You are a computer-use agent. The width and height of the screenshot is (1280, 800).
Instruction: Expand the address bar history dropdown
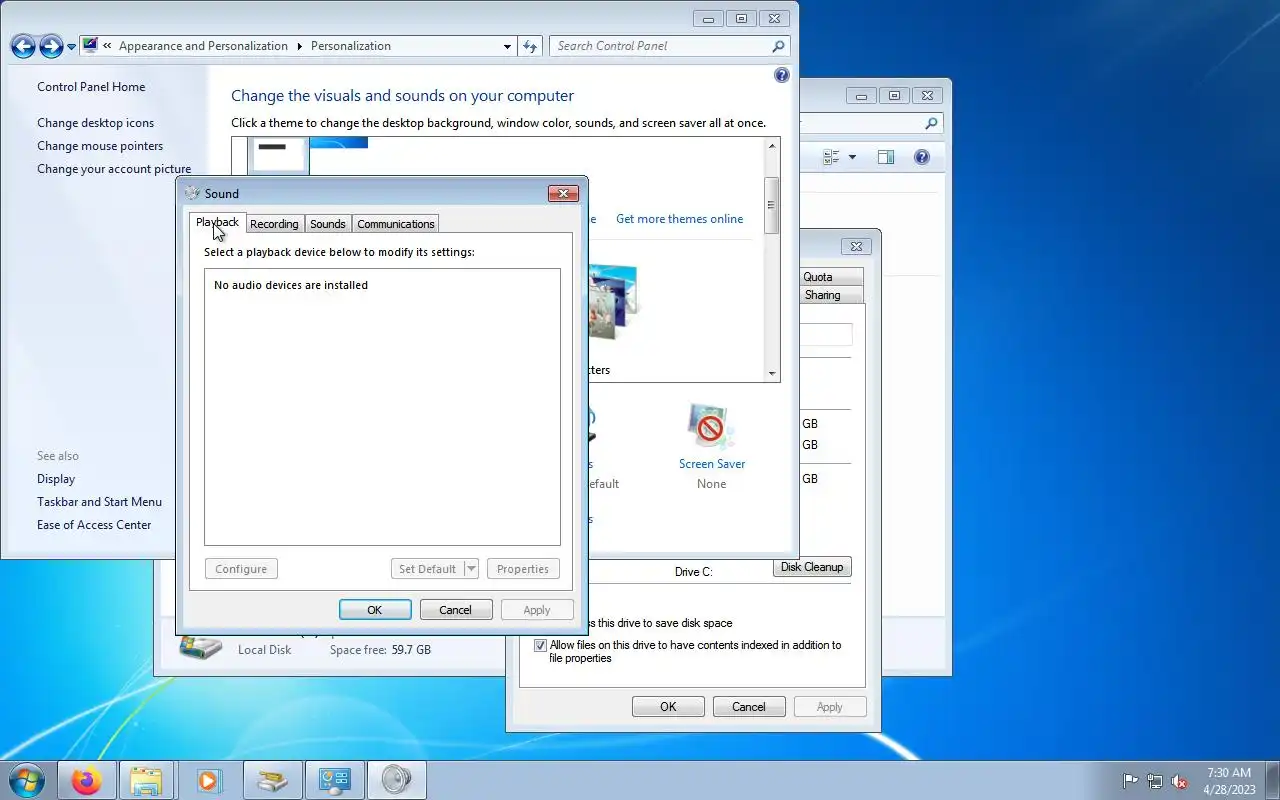coord(507,46)
